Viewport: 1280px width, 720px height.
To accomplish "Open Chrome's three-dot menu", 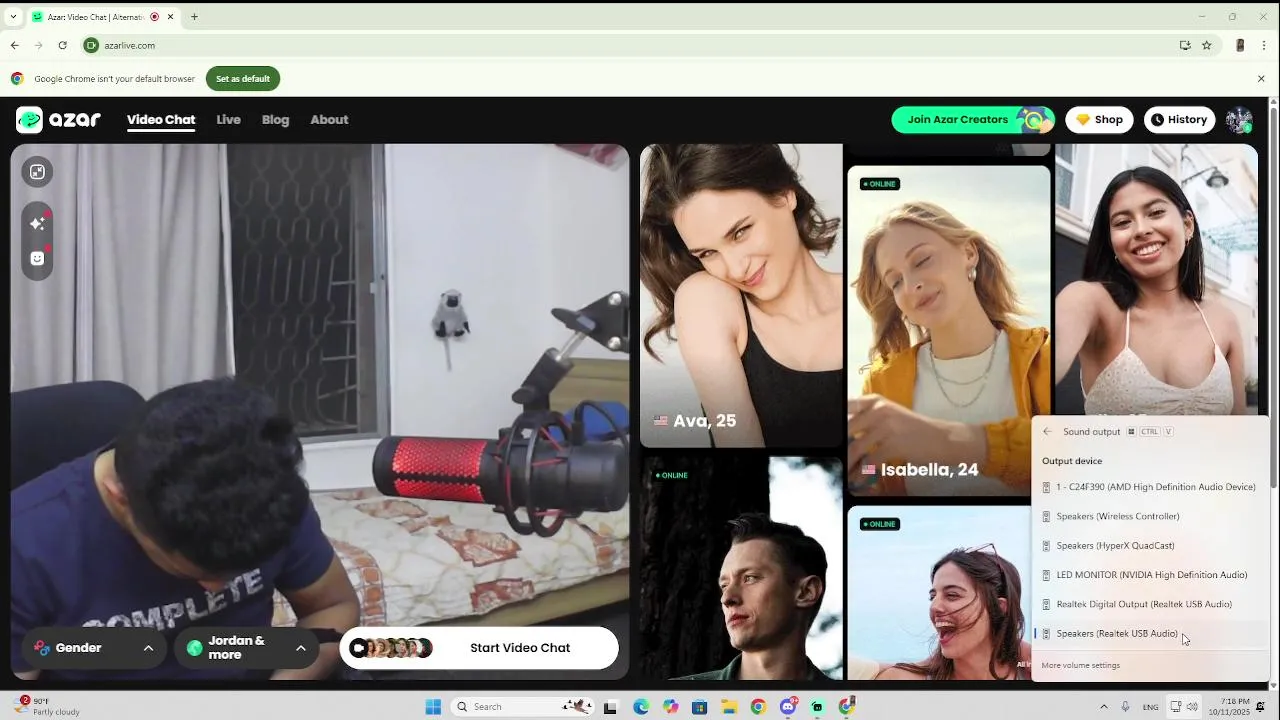I will [1263, 45].
